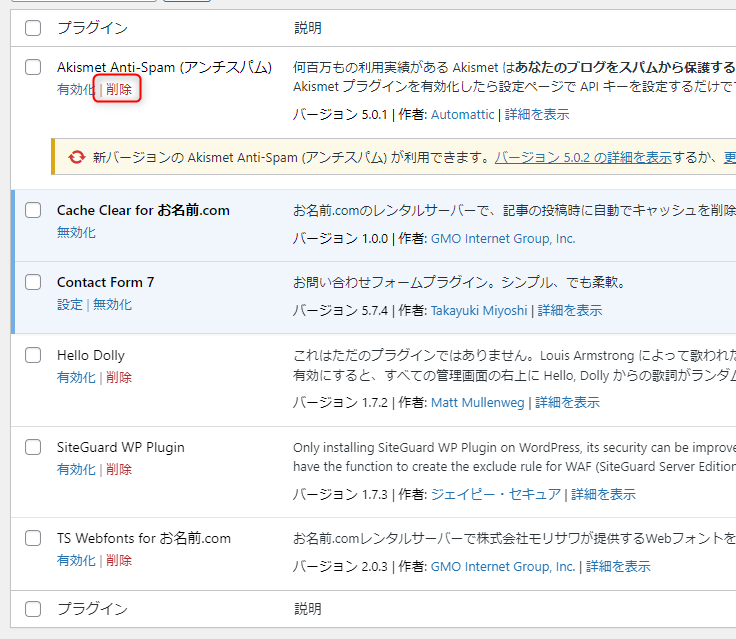Open Contact Form 7 設定 link
The width and height of the screenshot is (736, 639).
click(69, 305)
